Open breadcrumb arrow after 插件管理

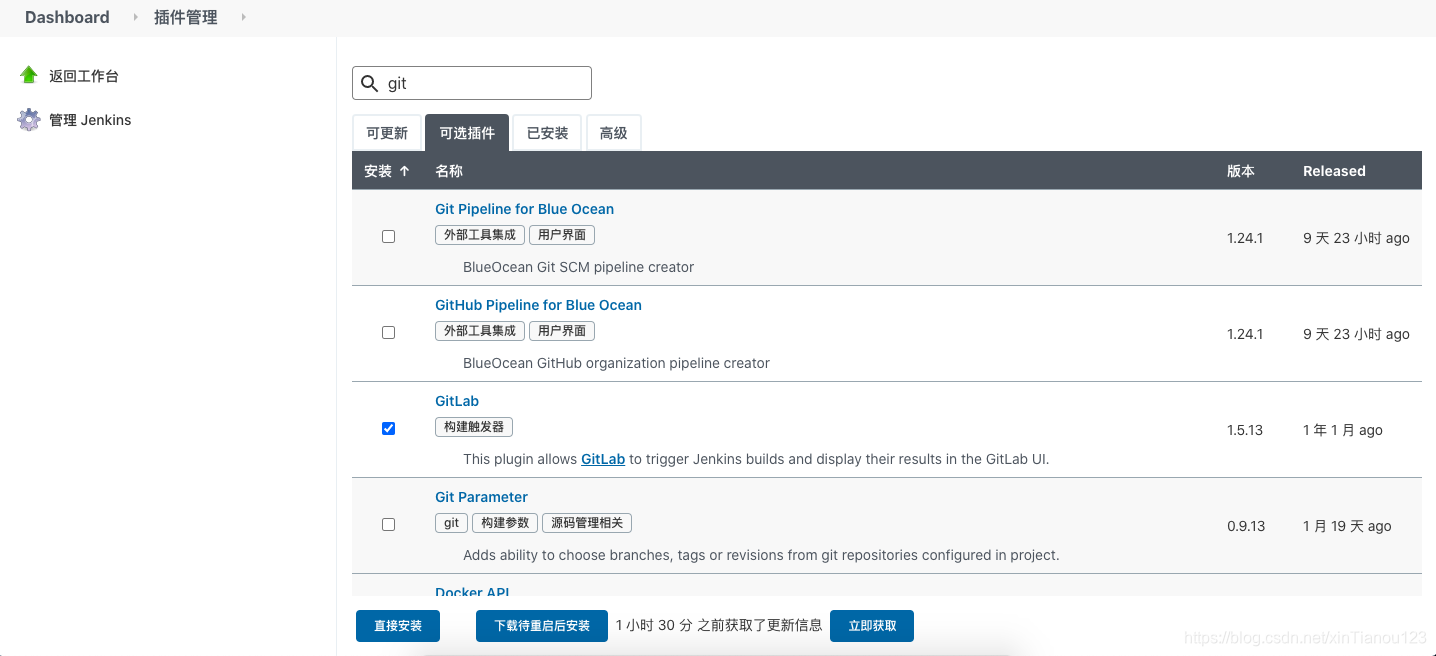point(243,17)
